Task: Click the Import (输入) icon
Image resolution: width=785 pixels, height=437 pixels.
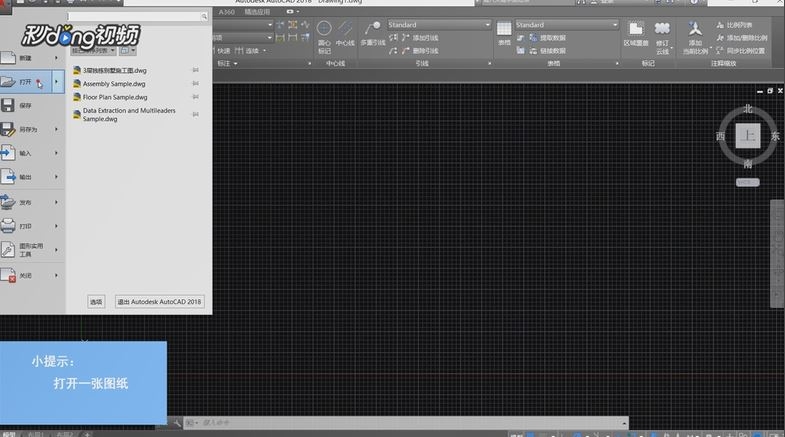Action: pyautogui.click(x=8, y=153)
